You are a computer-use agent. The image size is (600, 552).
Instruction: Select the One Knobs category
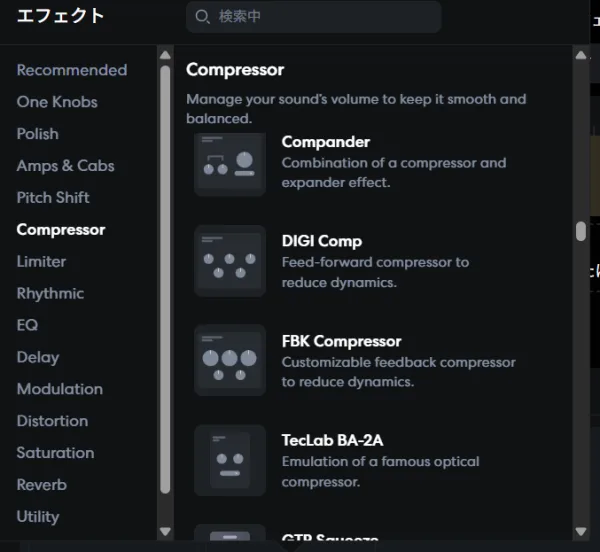tap(57, 102)
